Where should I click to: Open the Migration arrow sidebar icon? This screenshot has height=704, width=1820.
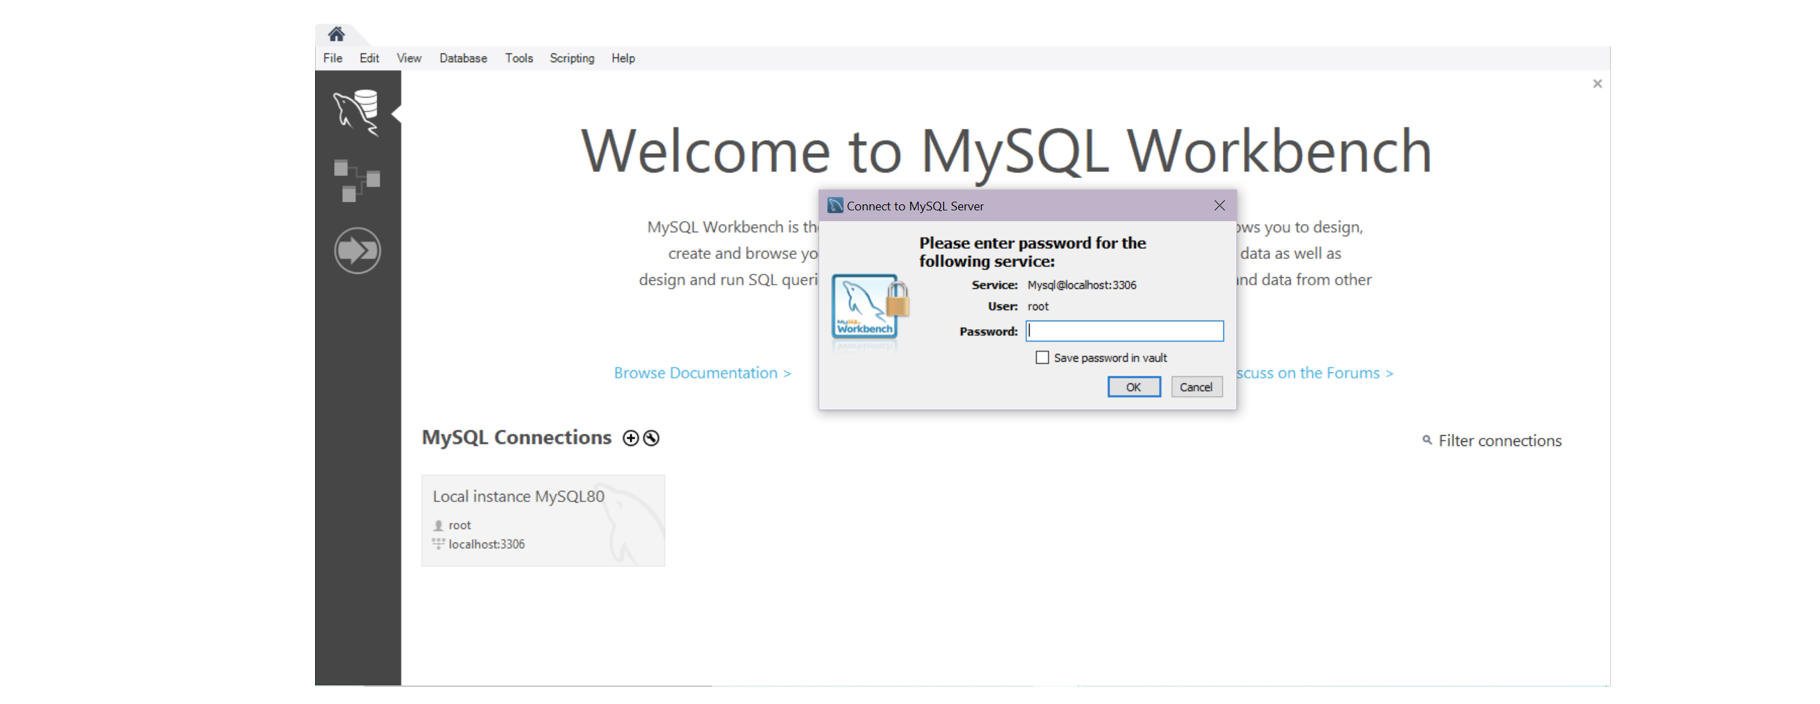coord(357,250)
